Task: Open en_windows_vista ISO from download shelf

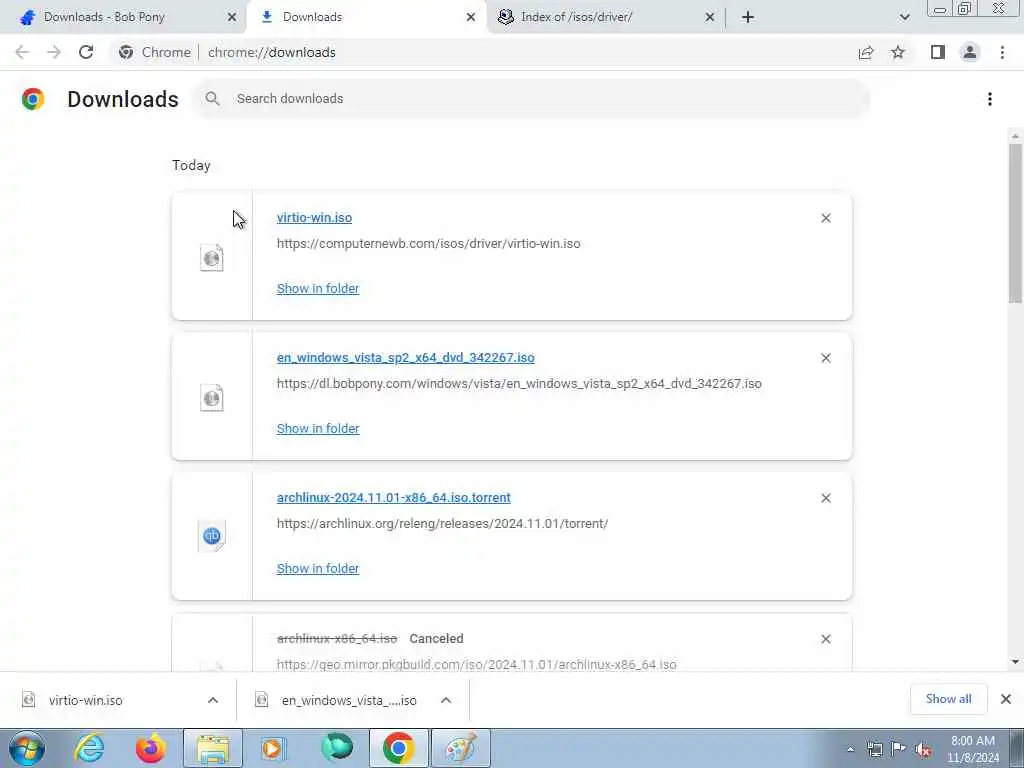Action: tap(349, 700)
